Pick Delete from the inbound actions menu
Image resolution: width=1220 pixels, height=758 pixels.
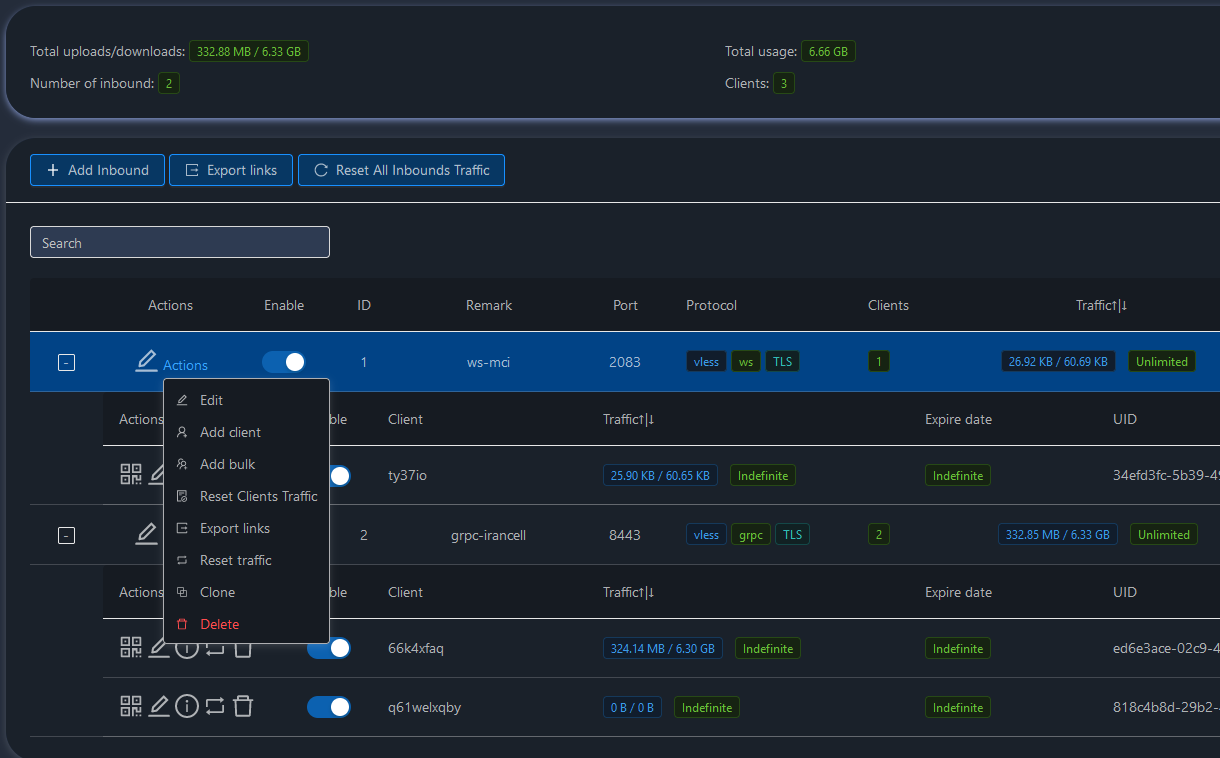tap(219, 624)
